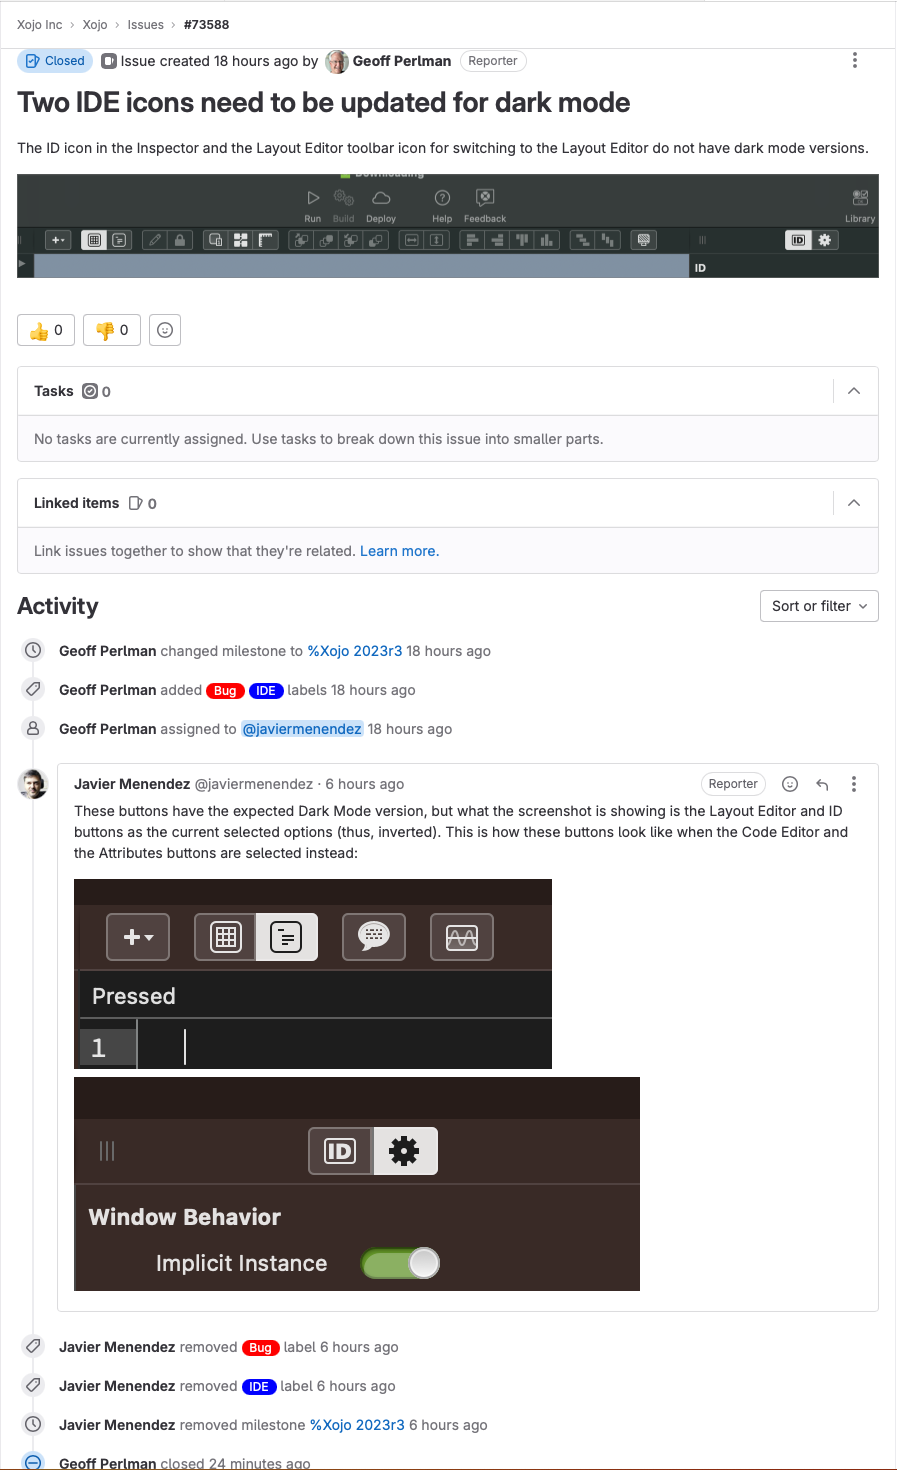
Task: Open Javier Menendez's name in "removed milestone" entry
Action: pos(117,1425)
